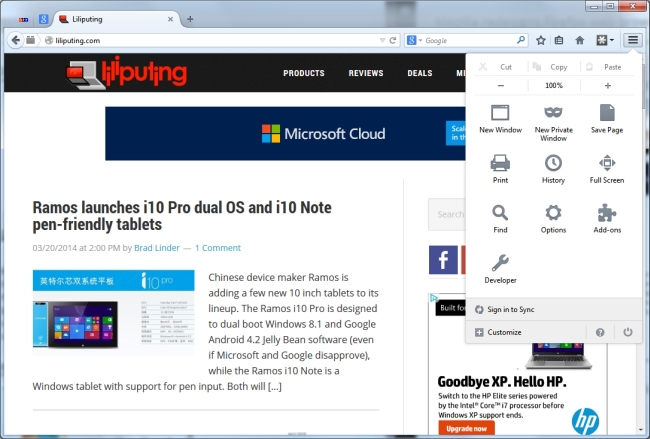Click the Google search input field
The width and height of the screenshot is (650, 439).
tap(470, 40)
